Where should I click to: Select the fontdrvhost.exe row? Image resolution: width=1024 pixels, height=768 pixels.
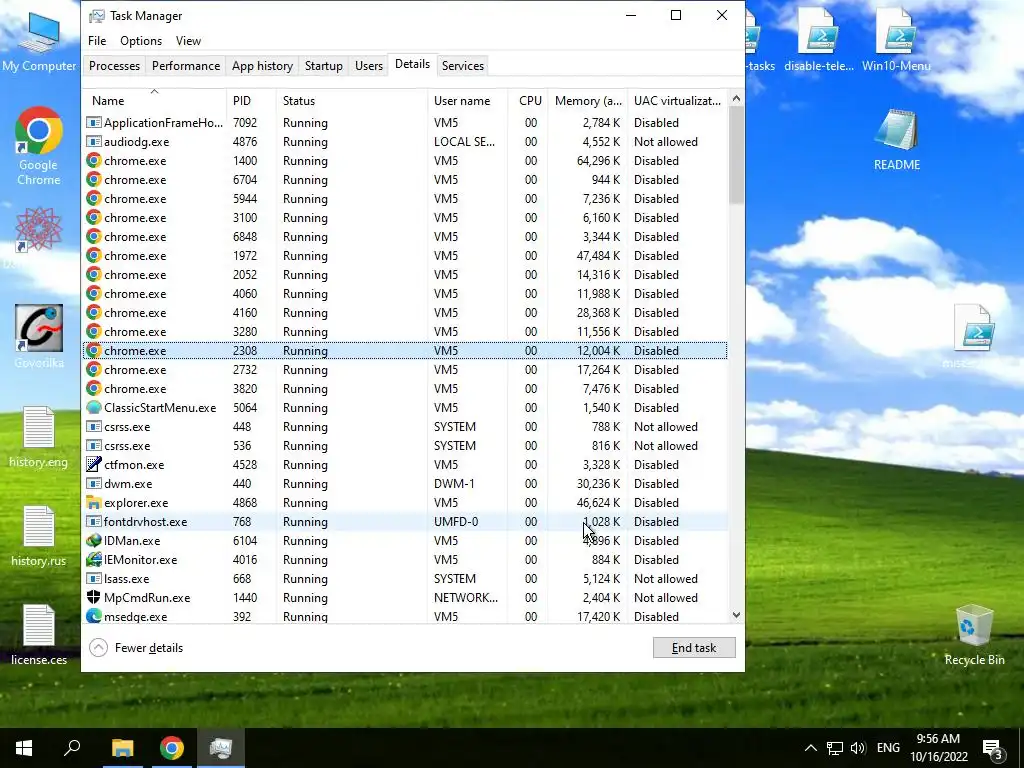[406, 522]
